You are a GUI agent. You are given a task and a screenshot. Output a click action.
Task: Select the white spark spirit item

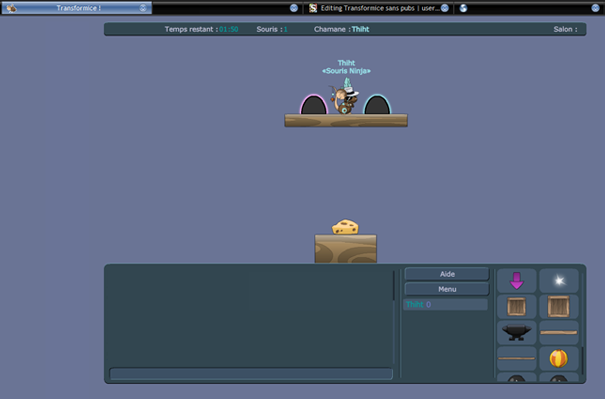tap(559, 281)
